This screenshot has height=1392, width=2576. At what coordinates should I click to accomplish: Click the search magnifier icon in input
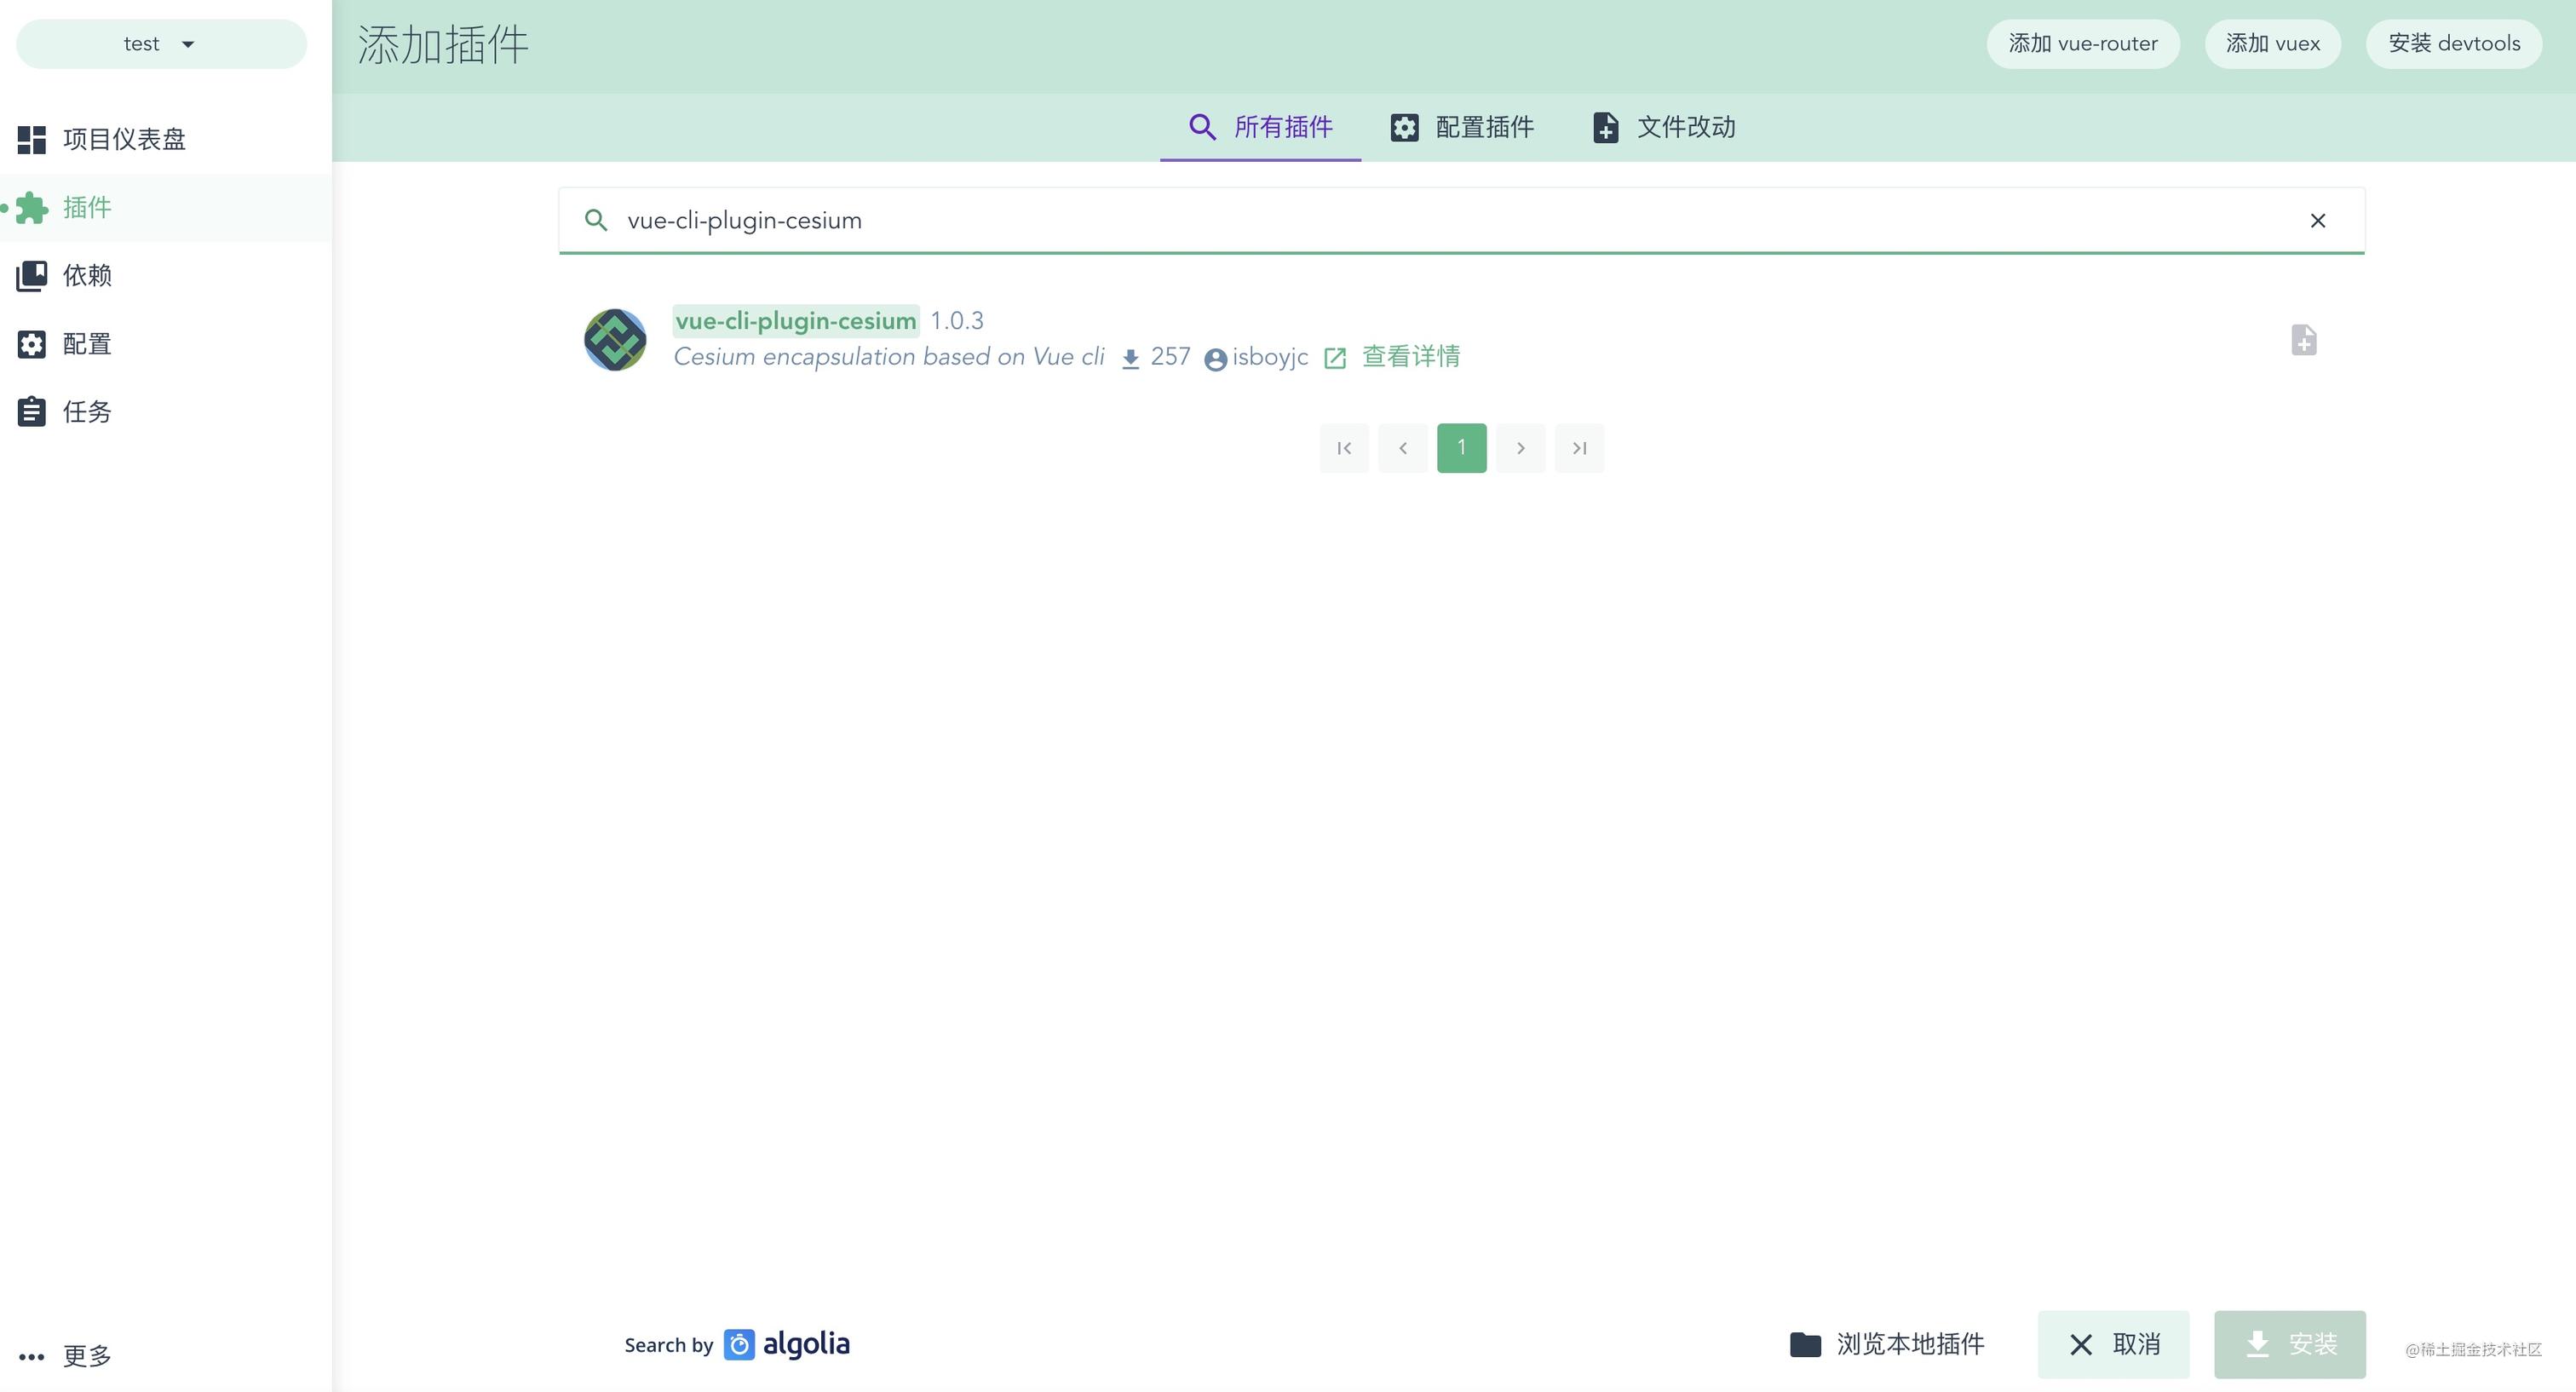[596, 221]
